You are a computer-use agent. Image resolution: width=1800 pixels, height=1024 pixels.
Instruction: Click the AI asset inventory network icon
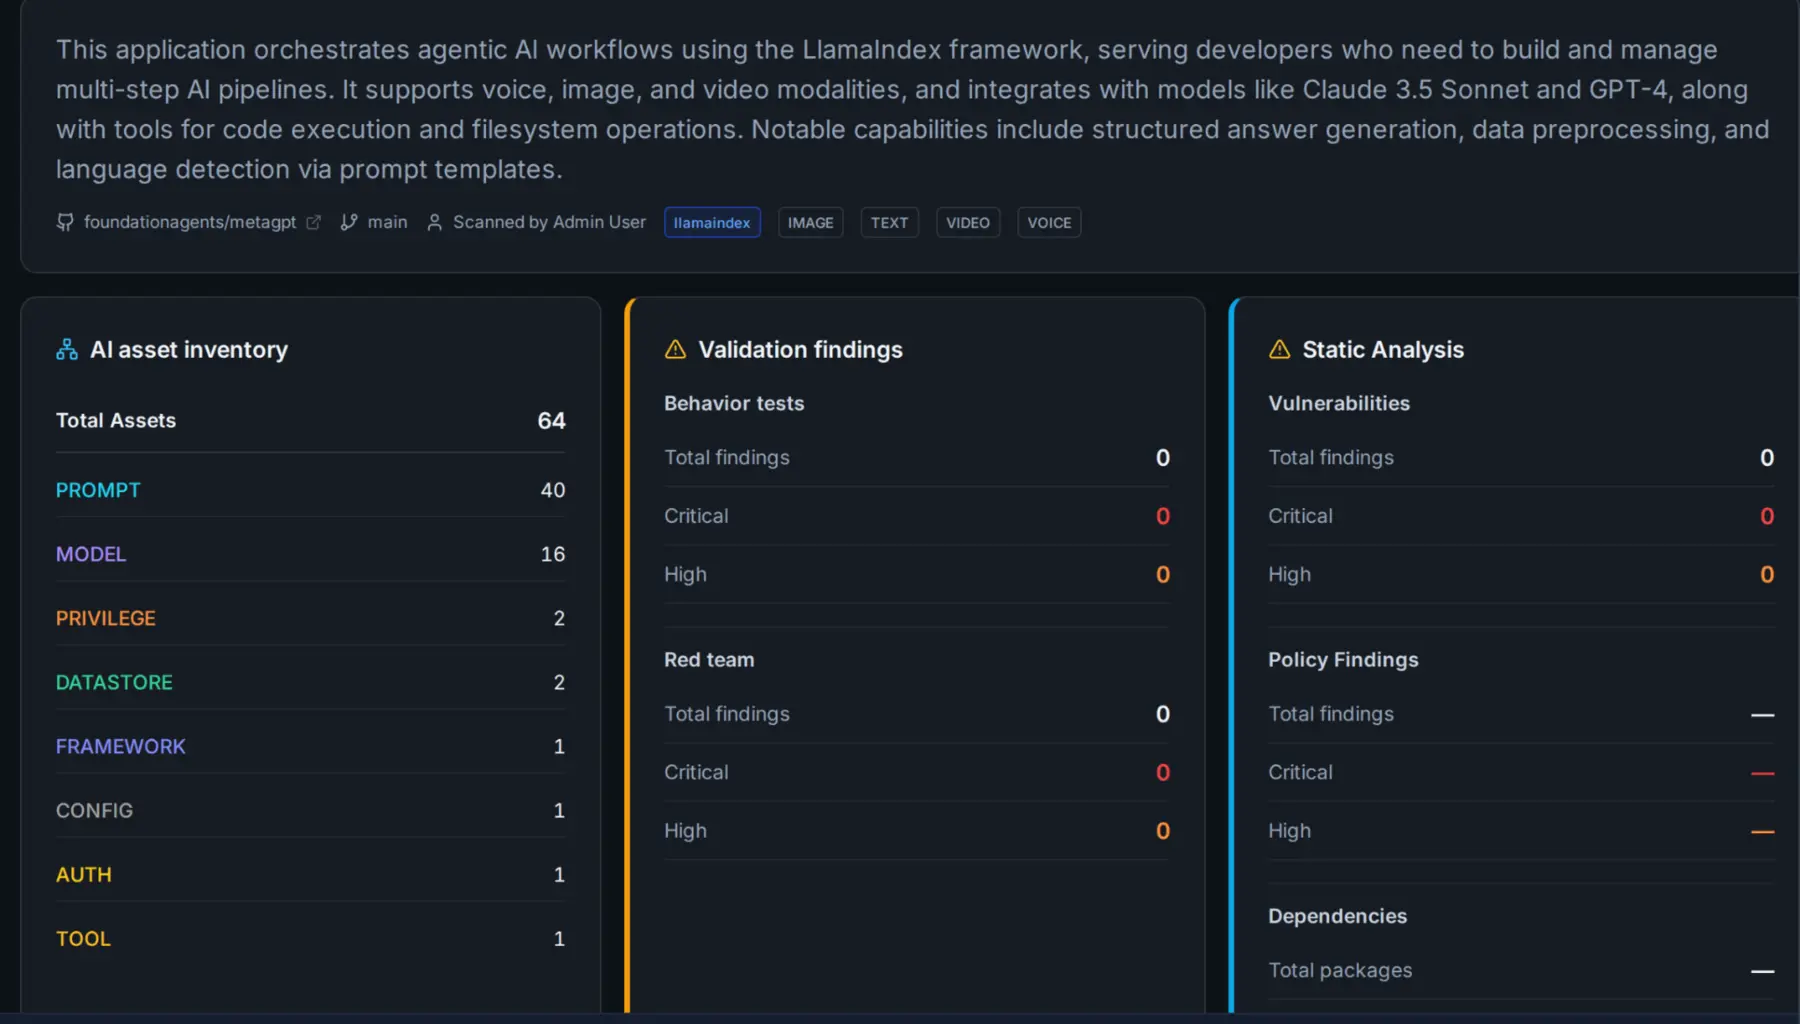[67, 349]
